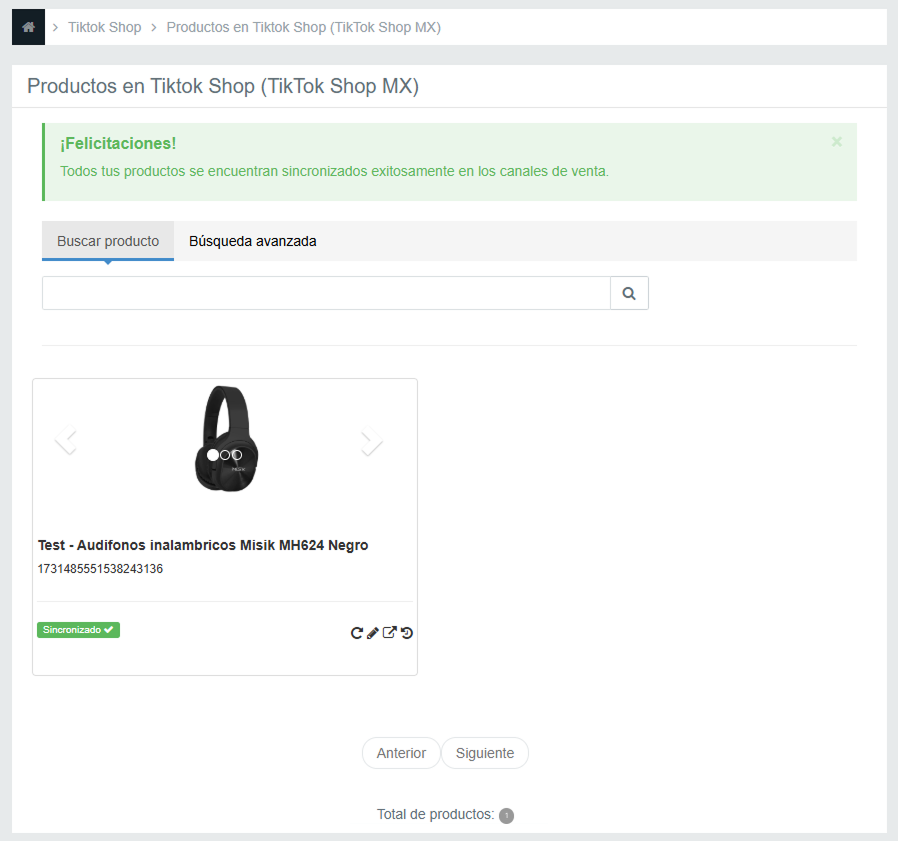View product history with the clock icon
The image size is (898, 841).
click(x=407, y=632)
